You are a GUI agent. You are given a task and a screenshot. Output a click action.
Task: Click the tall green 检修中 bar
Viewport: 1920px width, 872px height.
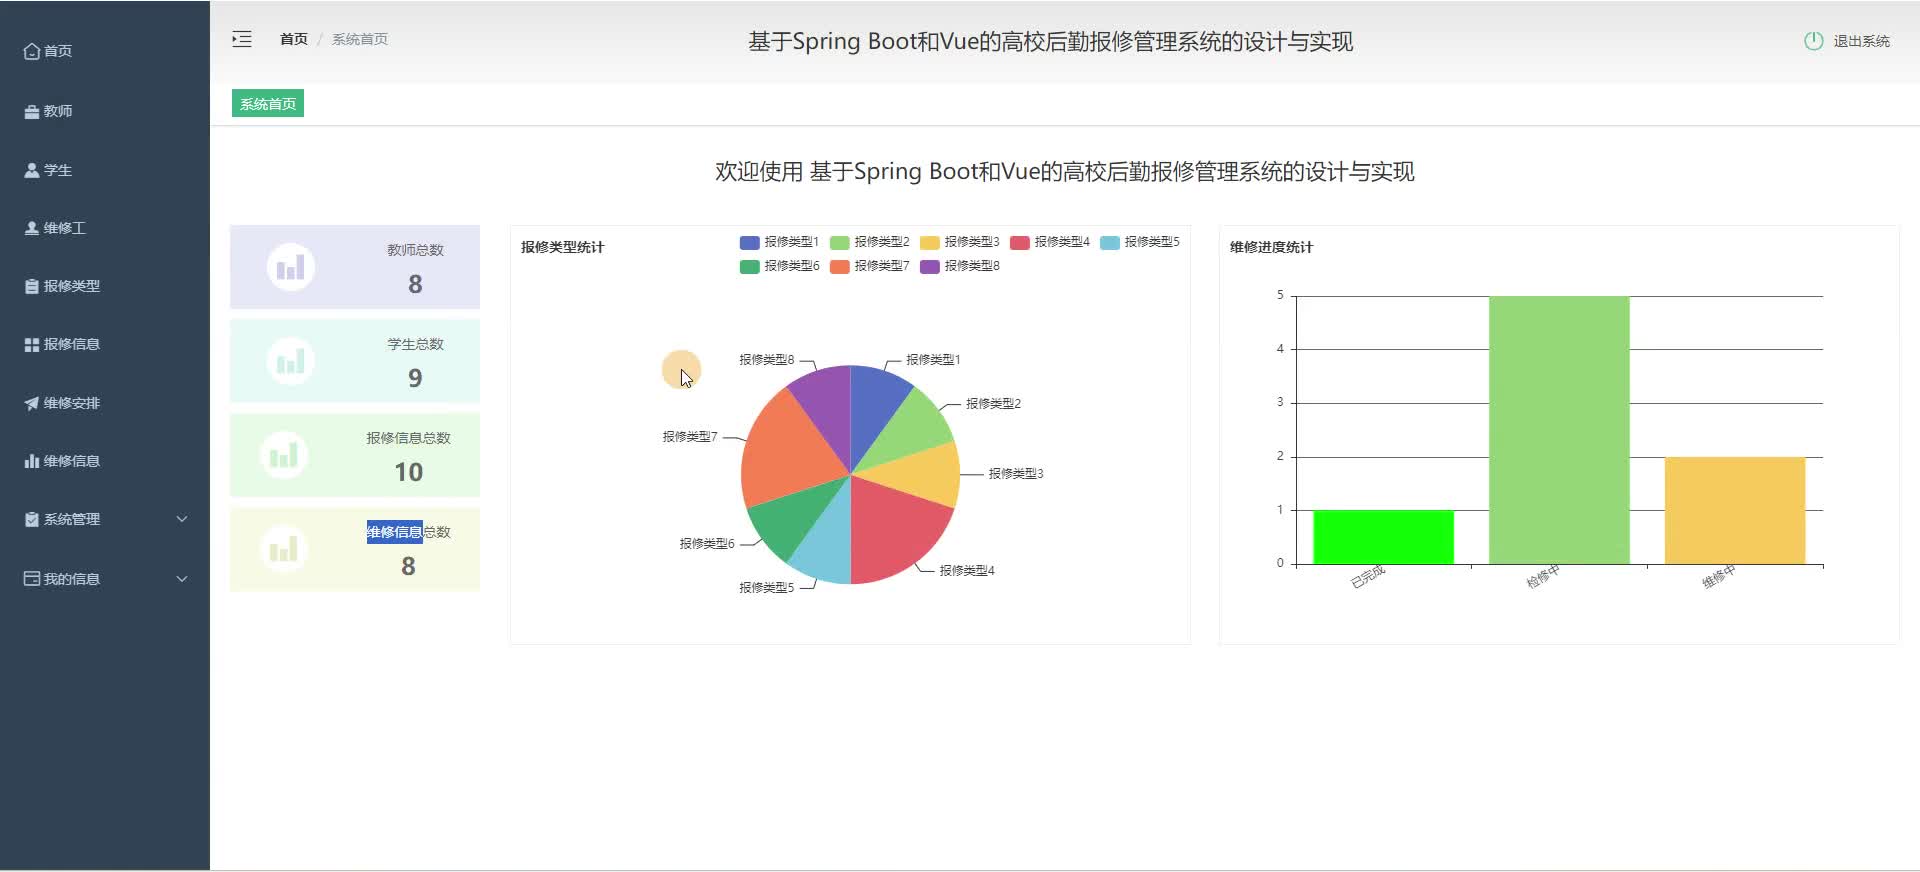point(1559,430)
